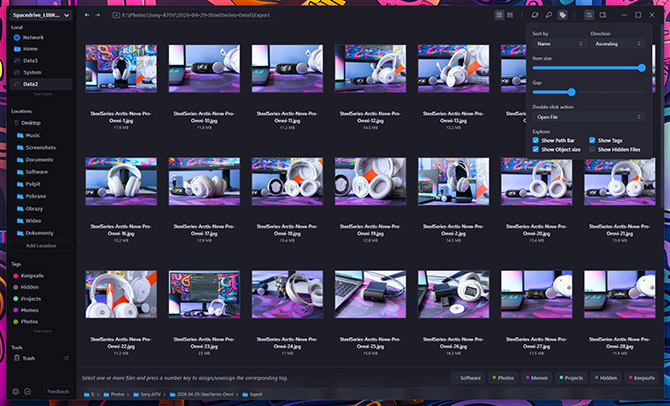Toggle Projects tag in assign bar

tap(571, 378)
